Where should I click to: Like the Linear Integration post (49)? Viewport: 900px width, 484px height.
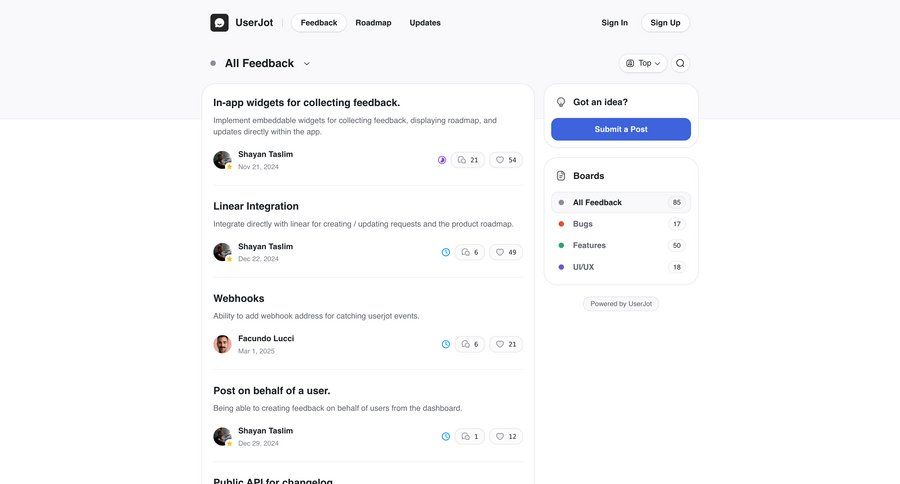[x=506, y=252]
